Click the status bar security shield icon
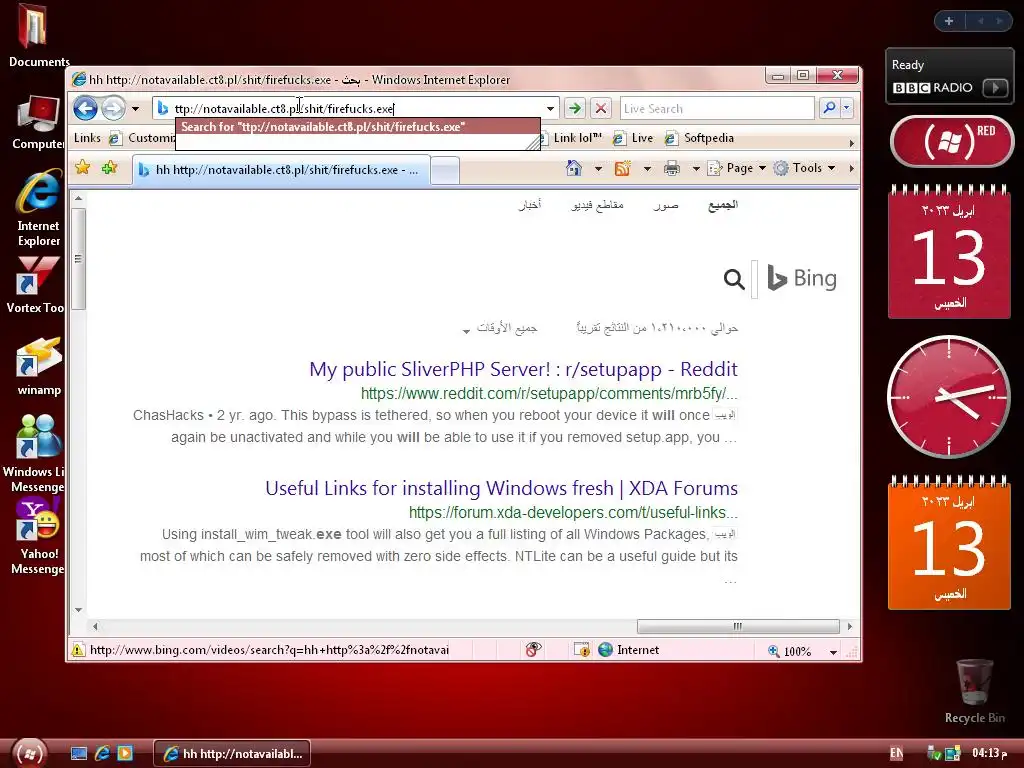The height and width of the screenshot is (768, 1024). [581, 650]
